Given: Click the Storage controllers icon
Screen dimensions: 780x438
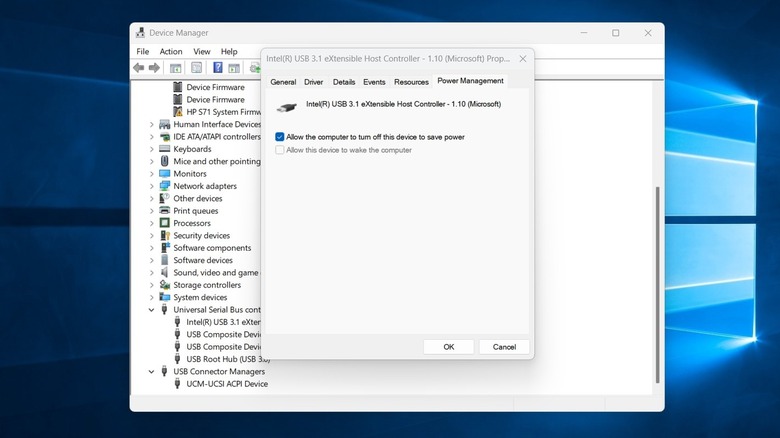Looking at the screenshot, I should point(165,285).
